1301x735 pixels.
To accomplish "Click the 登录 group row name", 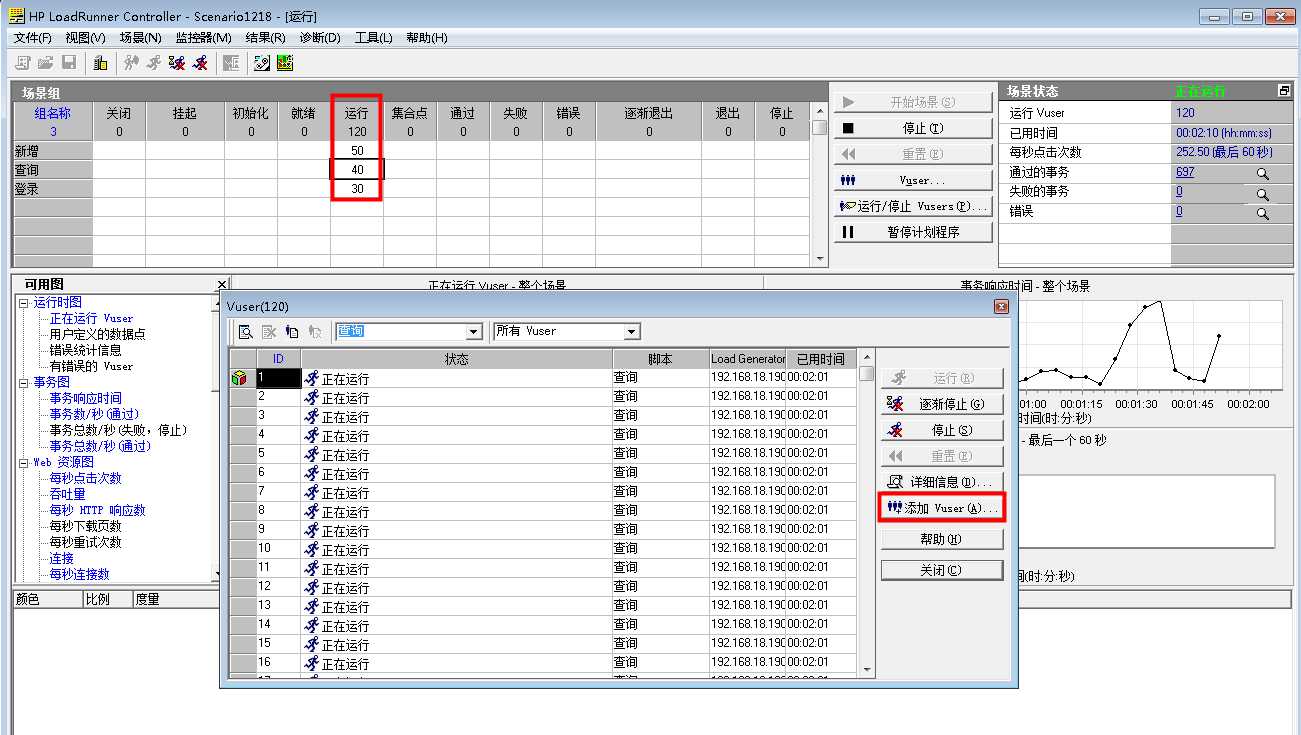I will tap(53, 189).
